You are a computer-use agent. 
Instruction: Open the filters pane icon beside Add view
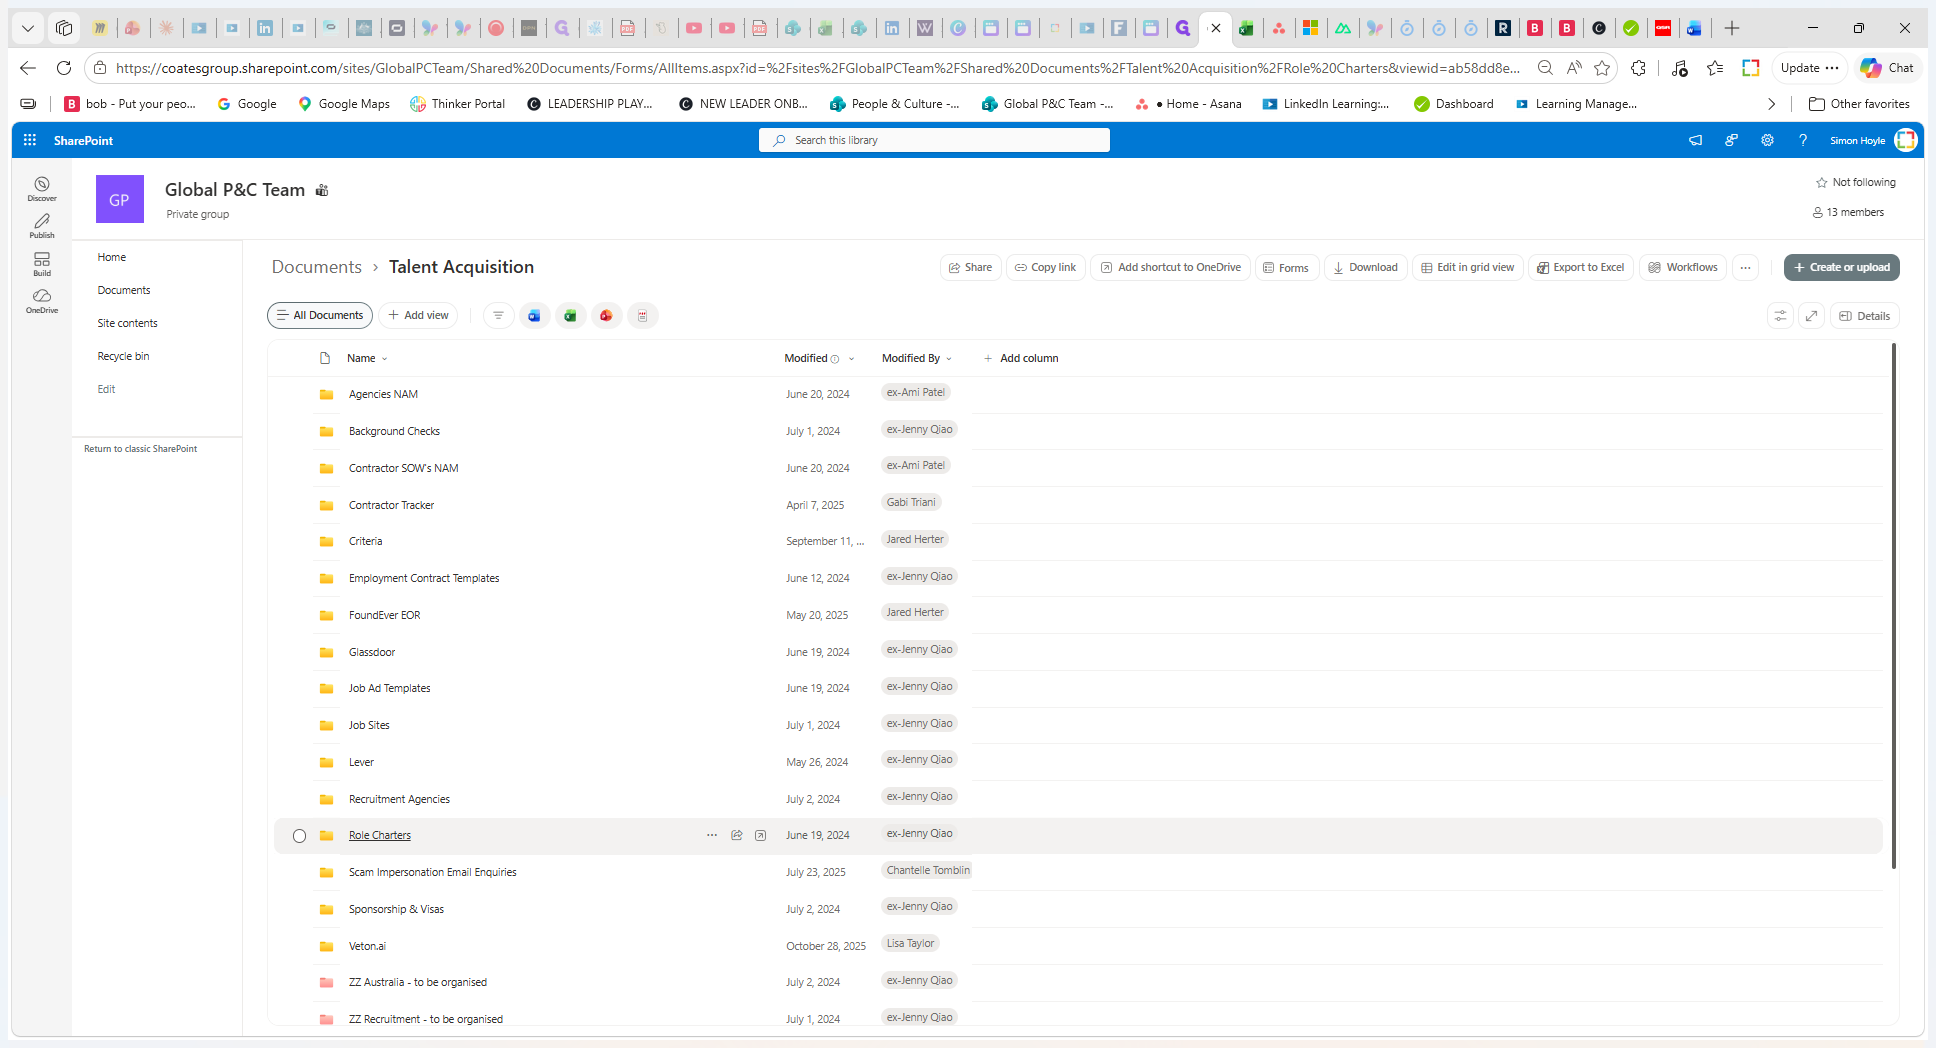[x=498, y=316]
